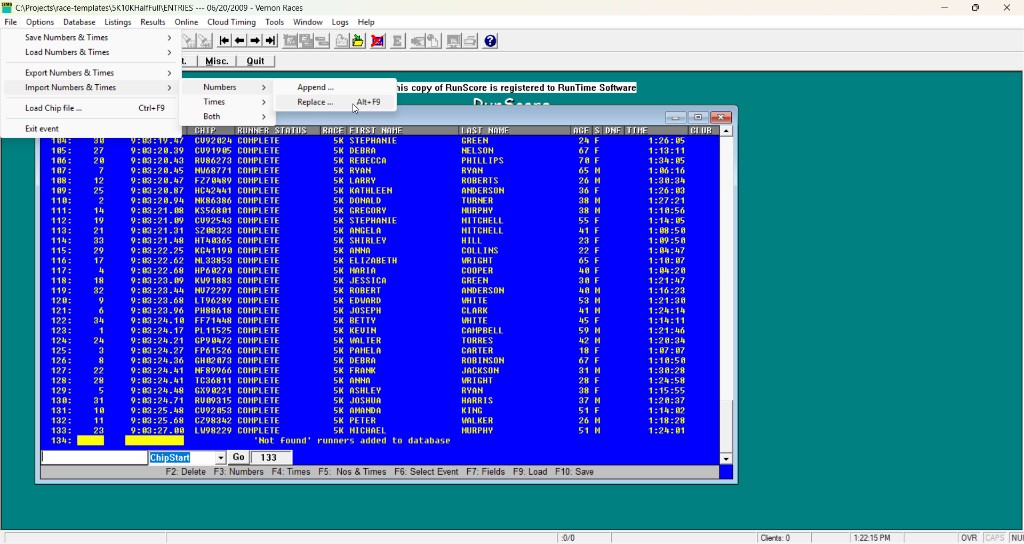Click the red X crossed-out toolbar icon

tap(377, 40)
